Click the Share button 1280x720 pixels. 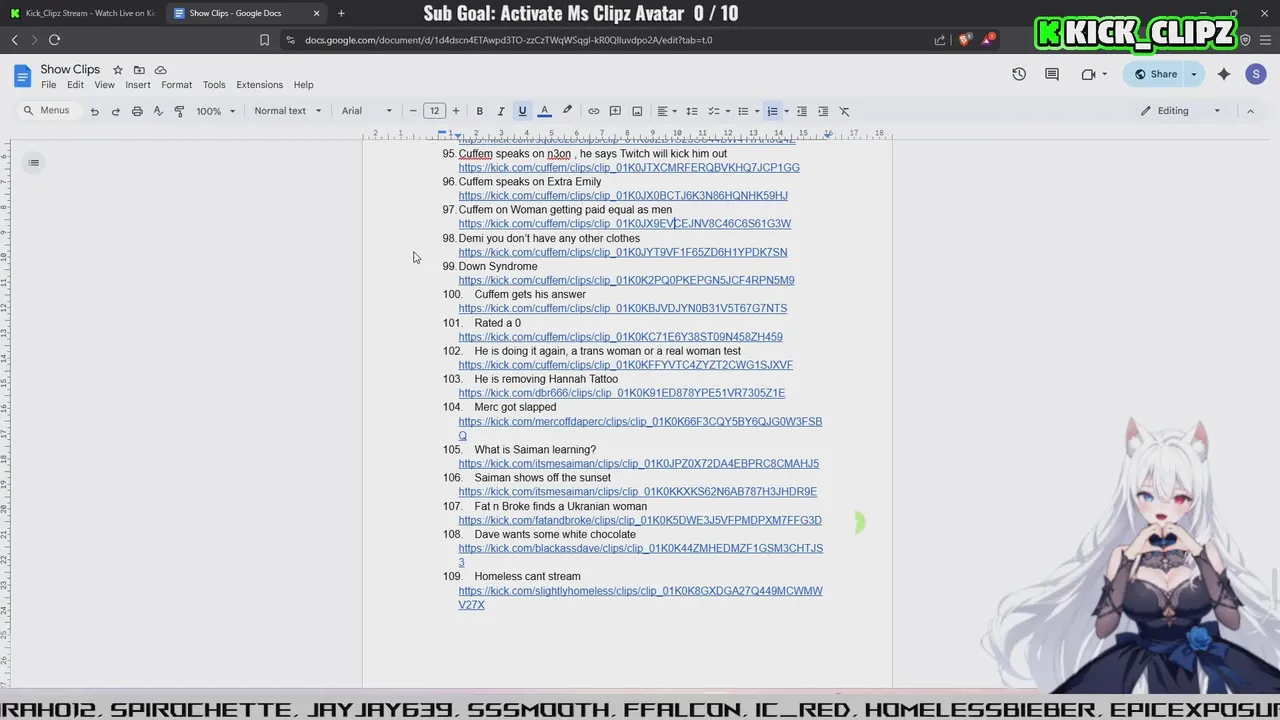click(1155, 74)
